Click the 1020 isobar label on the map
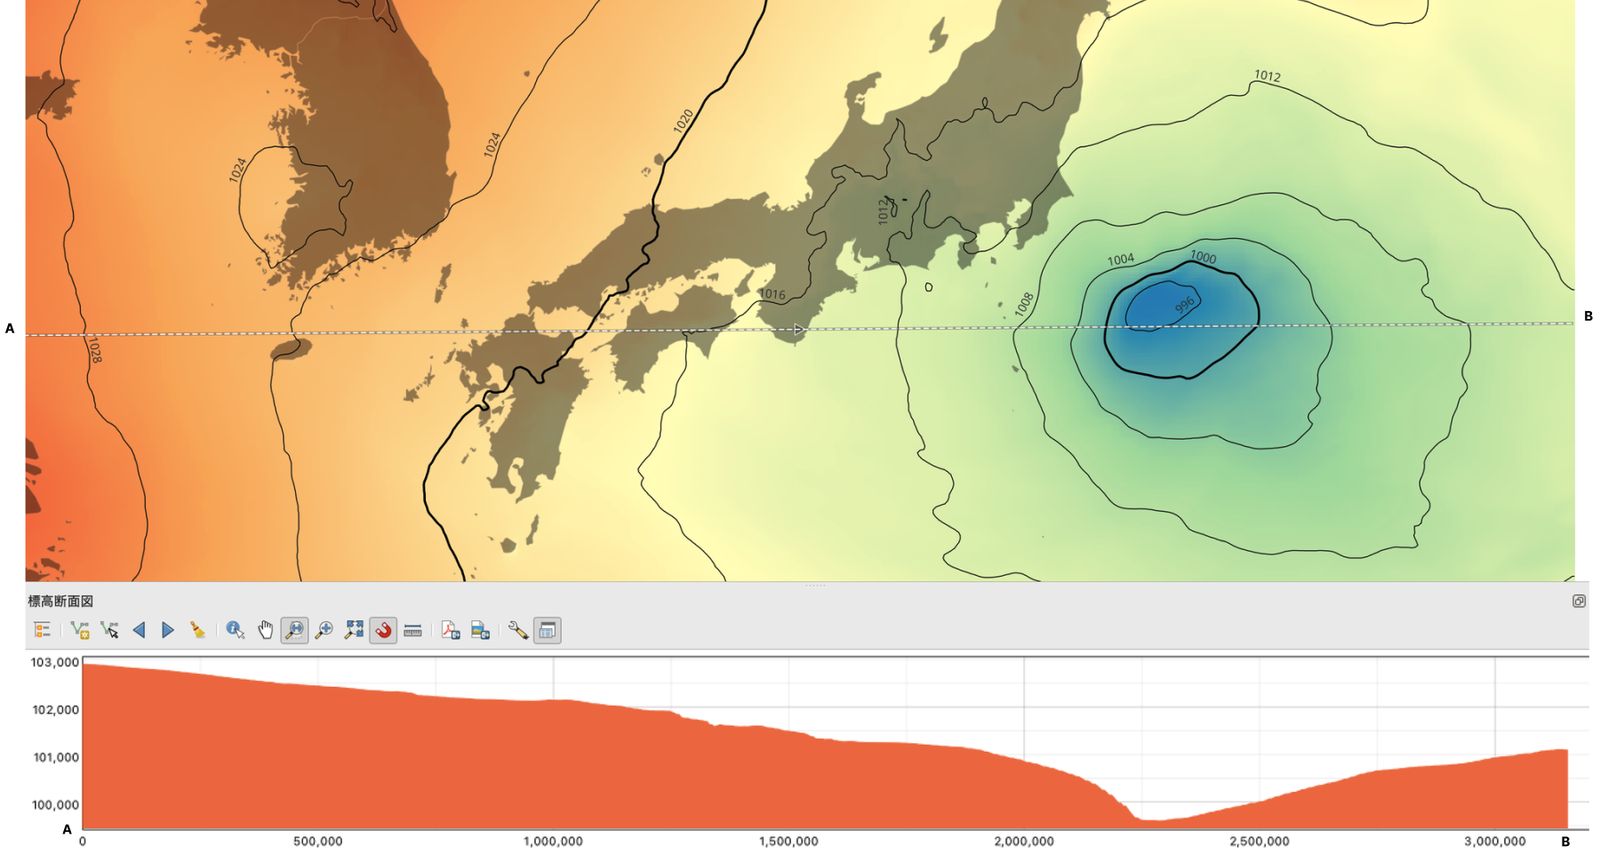This screenshot has width=1600, height=853. pyautogui.click(x=683, y=122)
